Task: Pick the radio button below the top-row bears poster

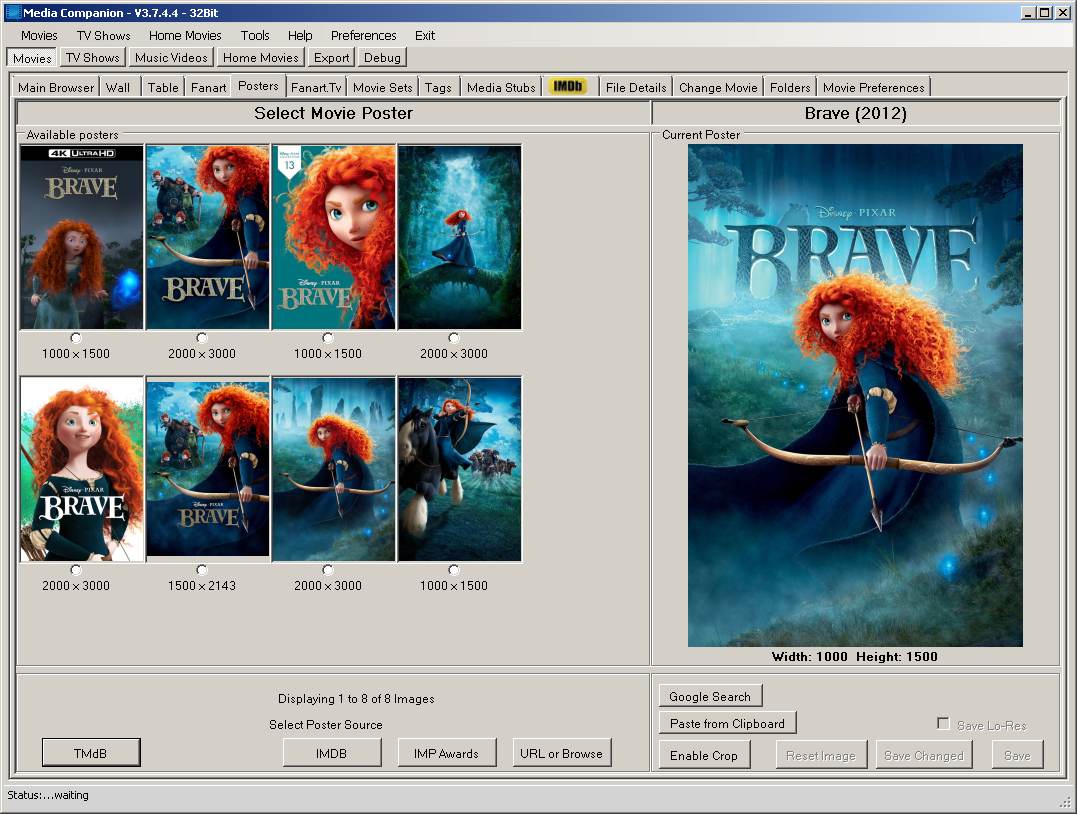Action: point(201,338)
